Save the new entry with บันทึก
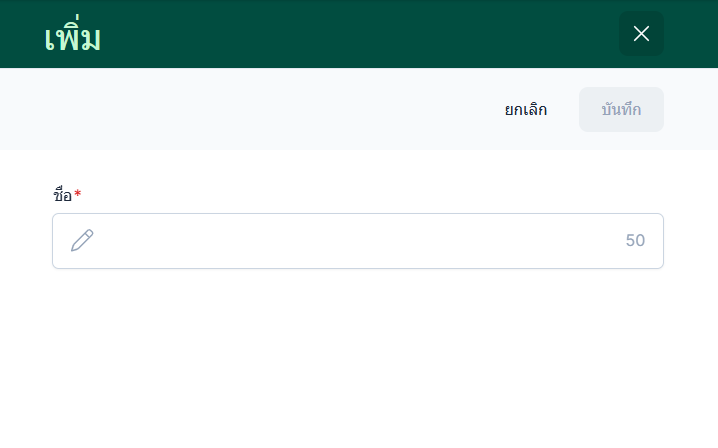Viewport: 718px width, 448px height. [621, 110]
